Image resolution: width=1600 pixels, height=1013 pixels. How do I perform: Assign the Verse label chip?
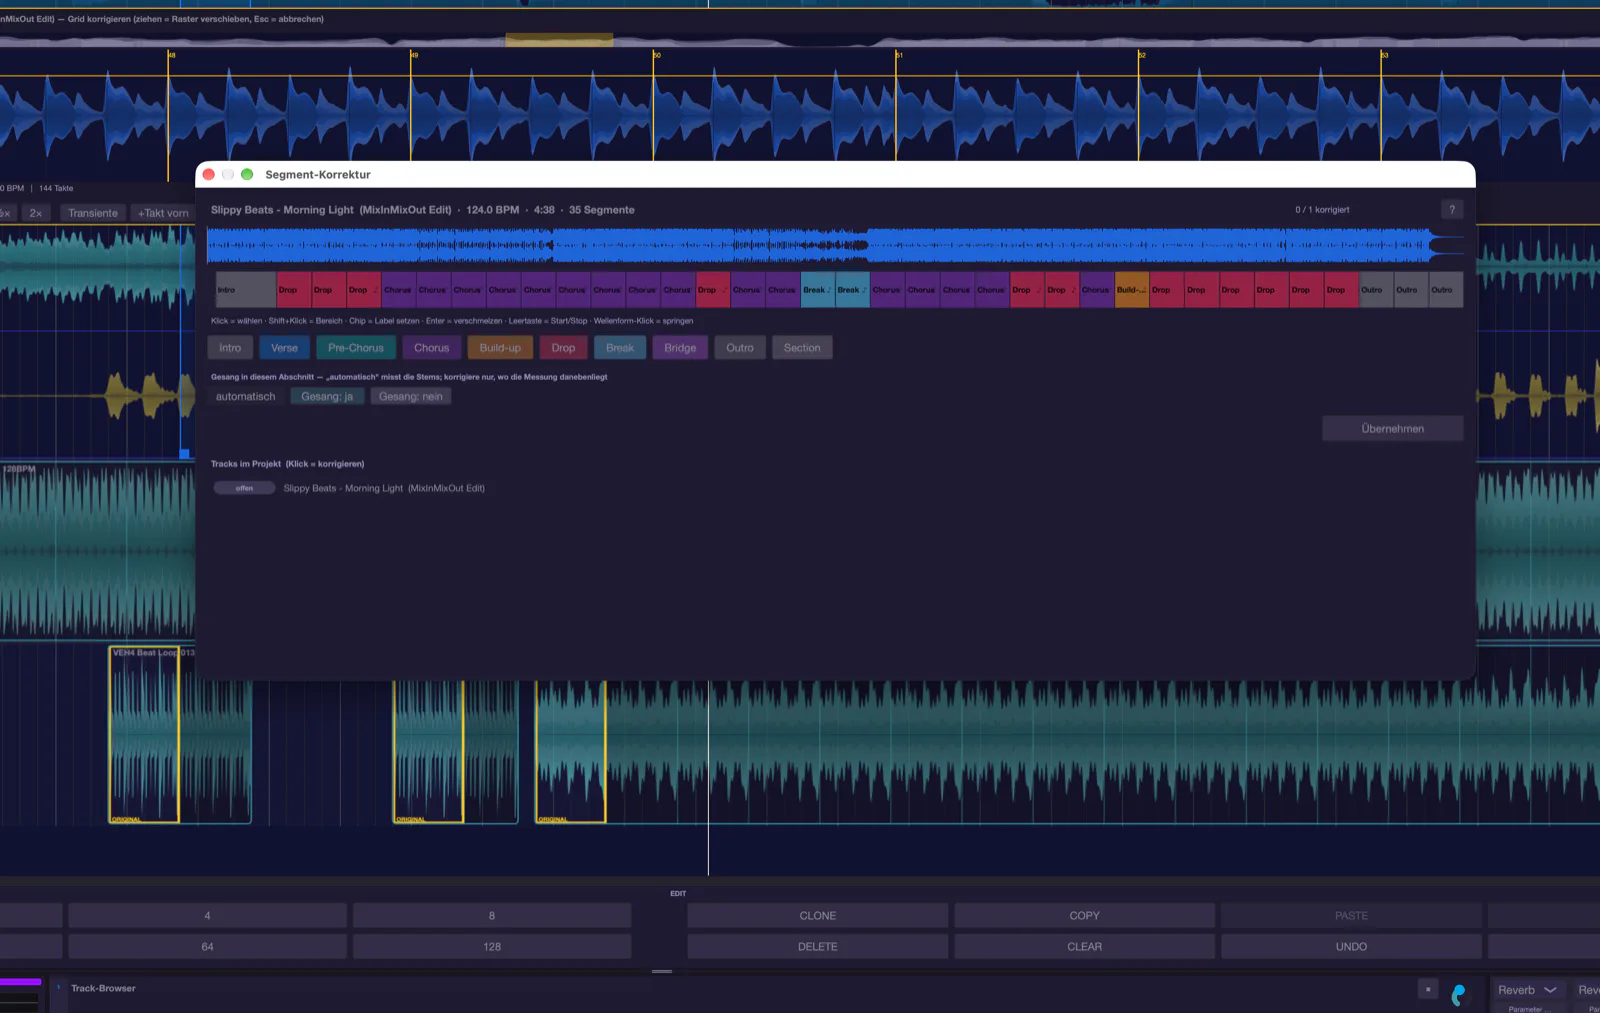(284, 348)
